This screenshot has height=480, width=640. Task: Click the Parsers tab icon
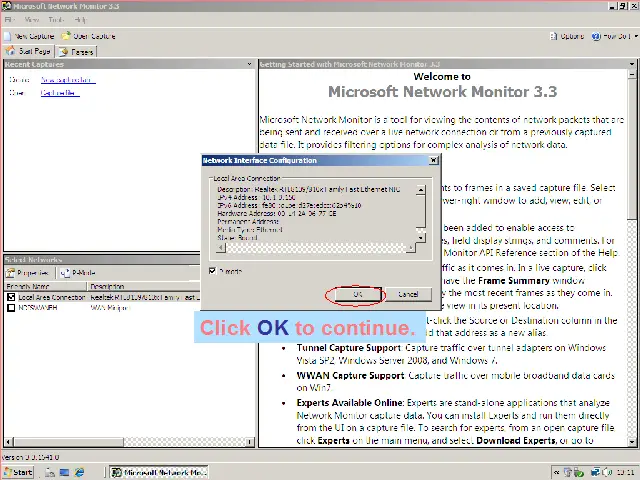(x=63, y=52)
